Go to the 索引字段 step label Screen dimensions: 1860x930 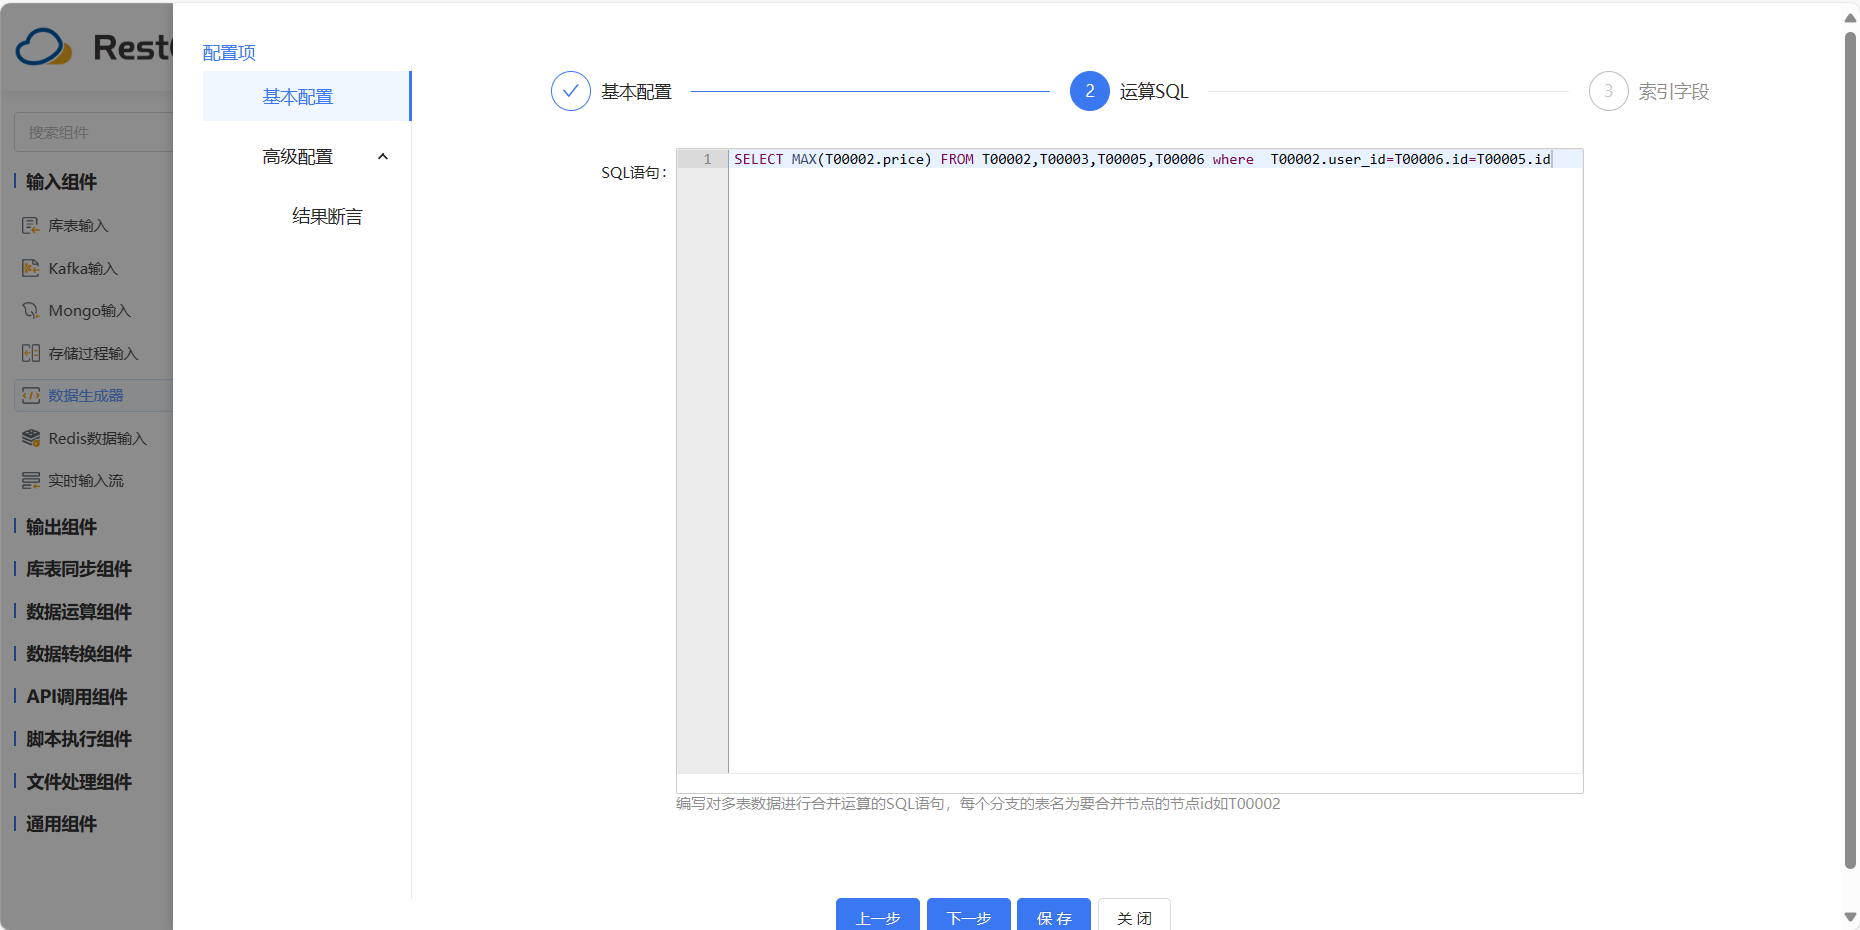pos(1674,92)
